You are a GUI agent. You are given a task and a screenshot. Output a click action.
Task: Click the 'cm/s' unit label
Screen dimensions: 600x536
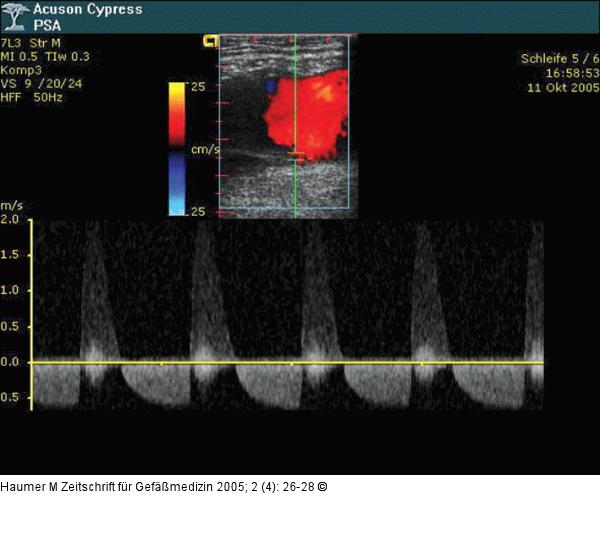pyautogui.click(x=205, y=149)
